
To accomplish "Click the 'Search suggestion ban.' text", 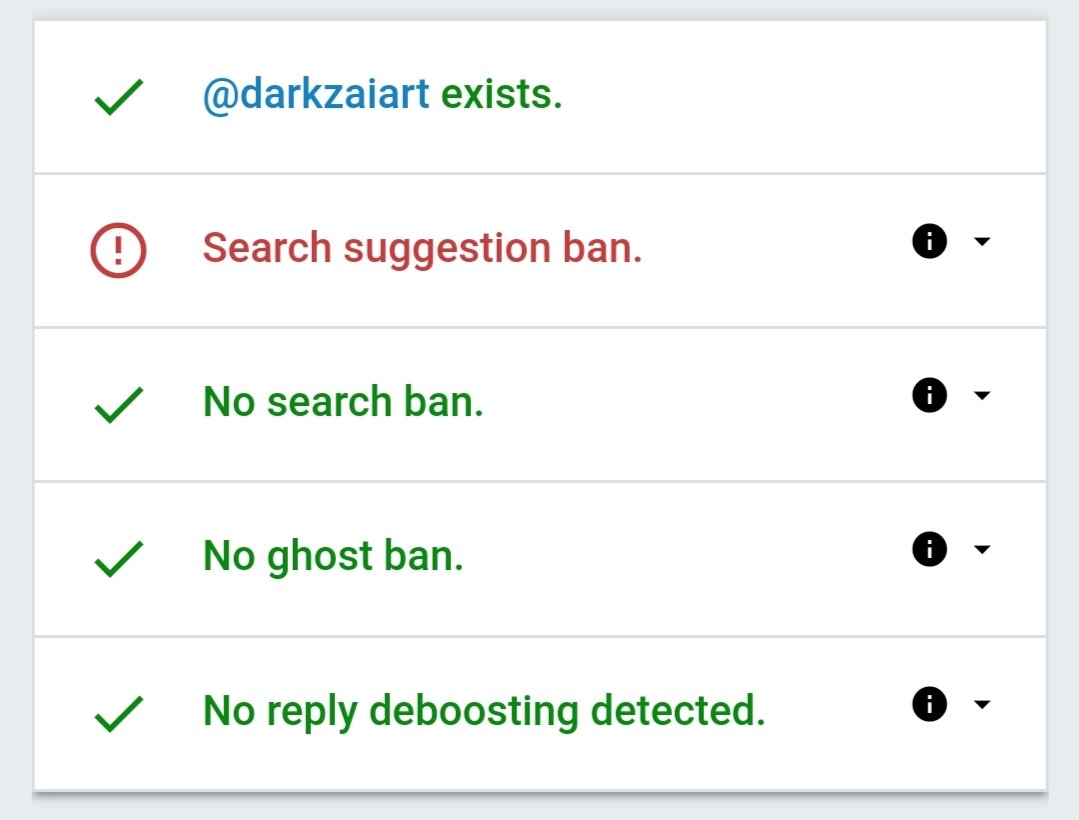I will click(x=423, y=248).
